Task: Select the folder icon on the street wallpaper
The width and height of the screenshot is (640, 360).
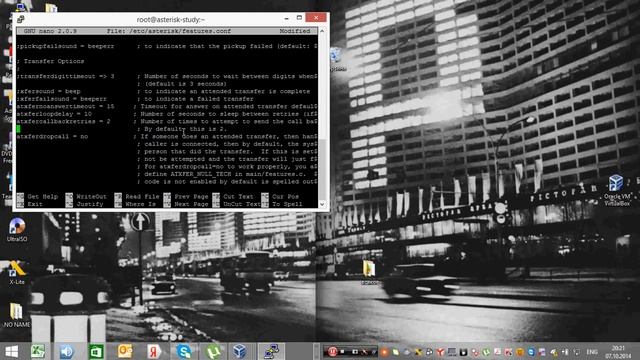Action: [369, 272]
